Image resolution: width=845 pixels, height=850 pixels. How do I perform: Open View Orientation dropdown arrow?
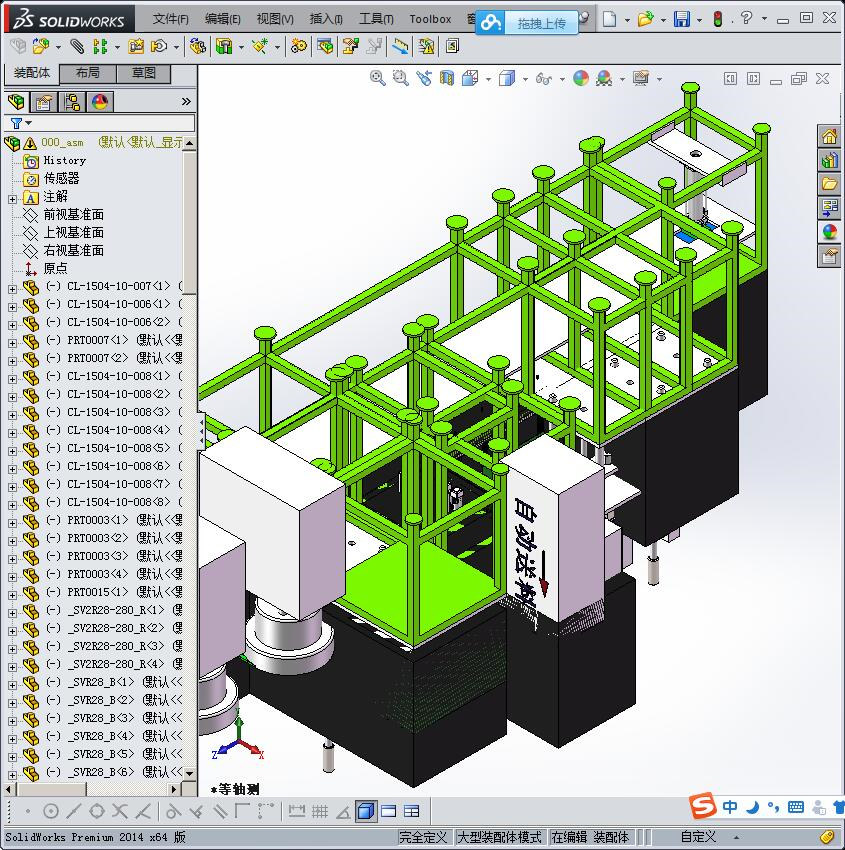coord(488,80)
